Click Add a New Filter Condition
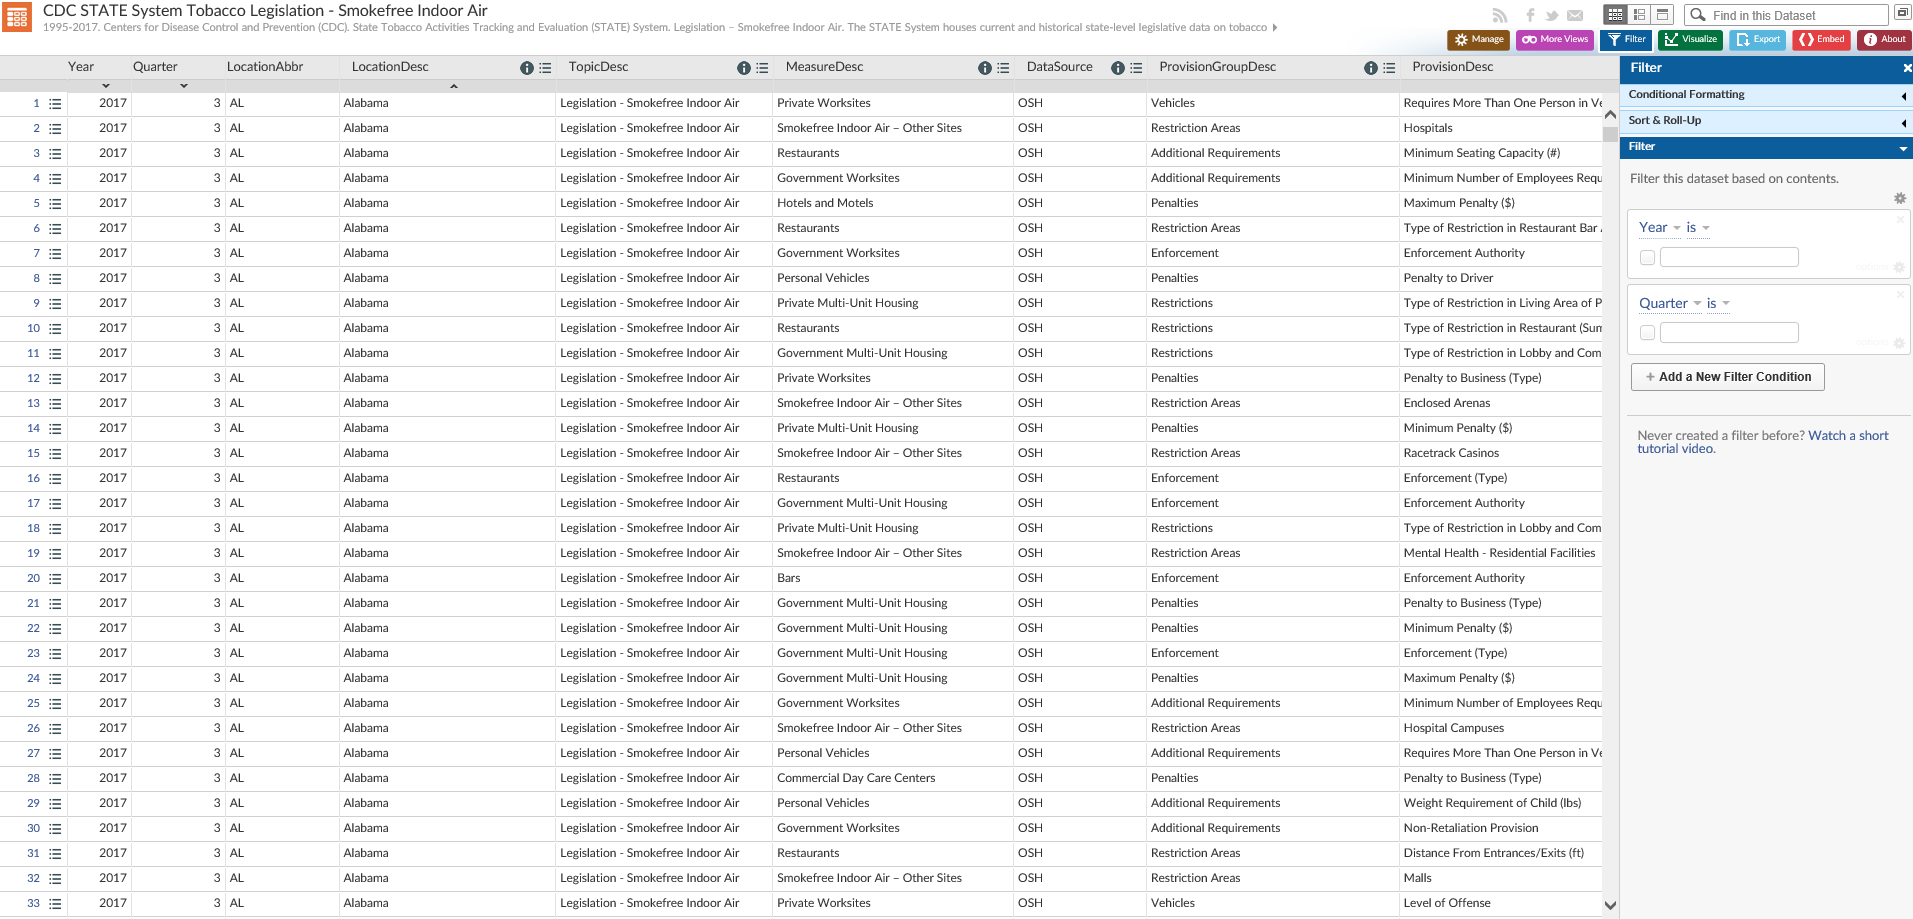Viewport: 1913px width, 919px height. coord(1728,377)
